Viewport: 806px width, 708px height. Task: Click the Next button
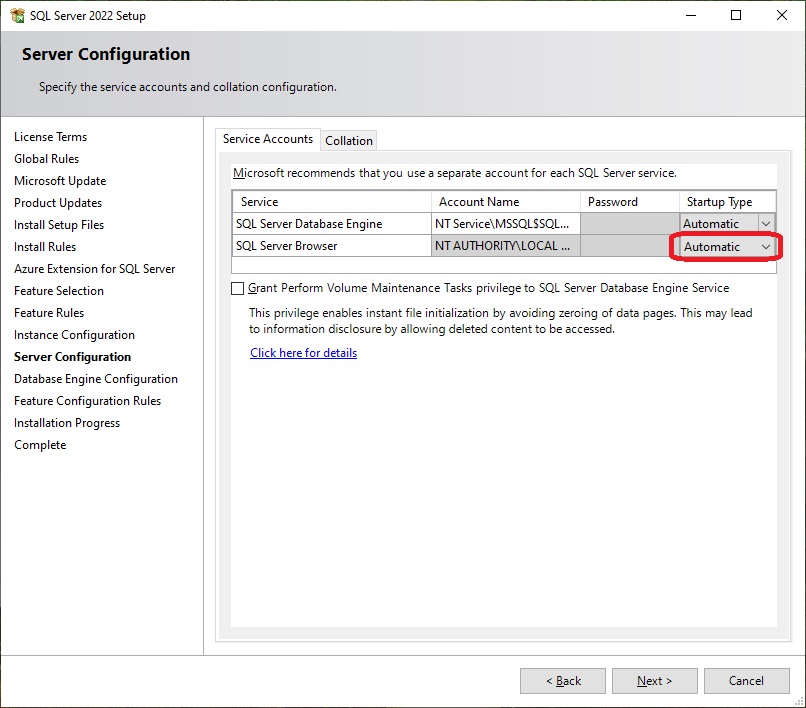click(x=654, y=681)
